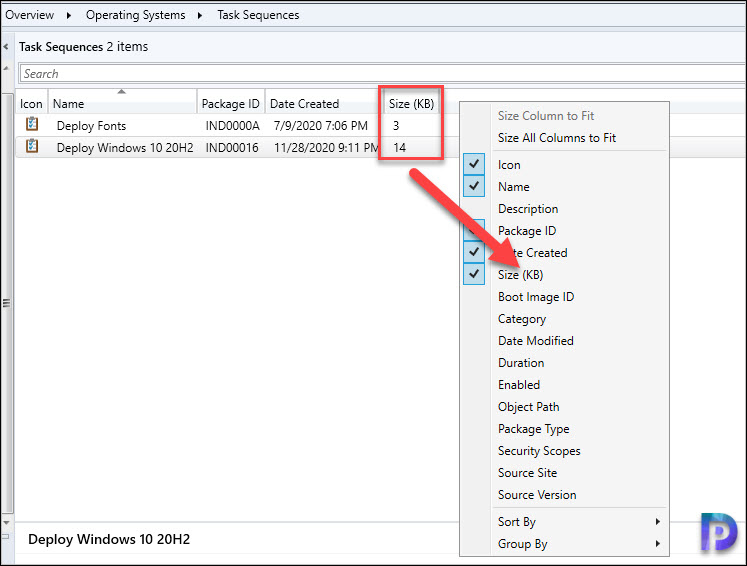Go to Operating Systems breadcrumb
747x566 pixels.
[135, 15]
